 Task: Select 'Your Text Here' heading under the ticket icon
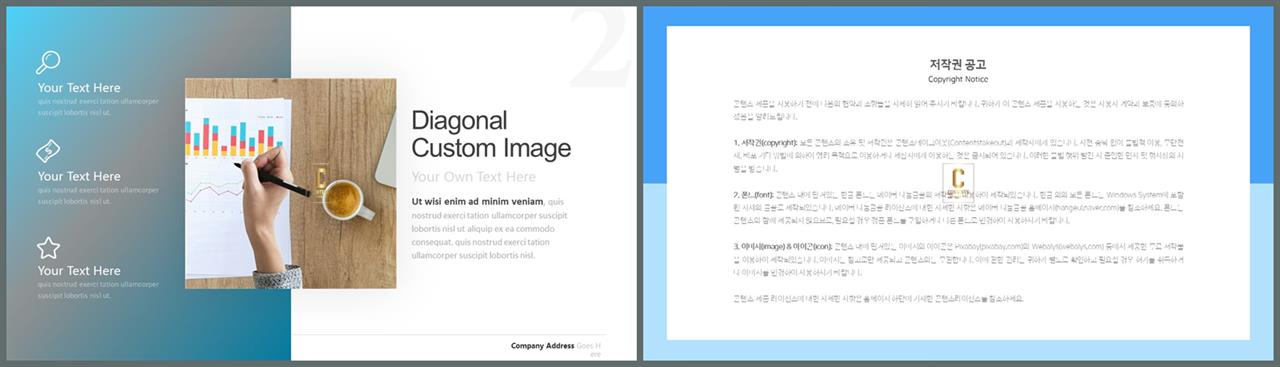79,177
